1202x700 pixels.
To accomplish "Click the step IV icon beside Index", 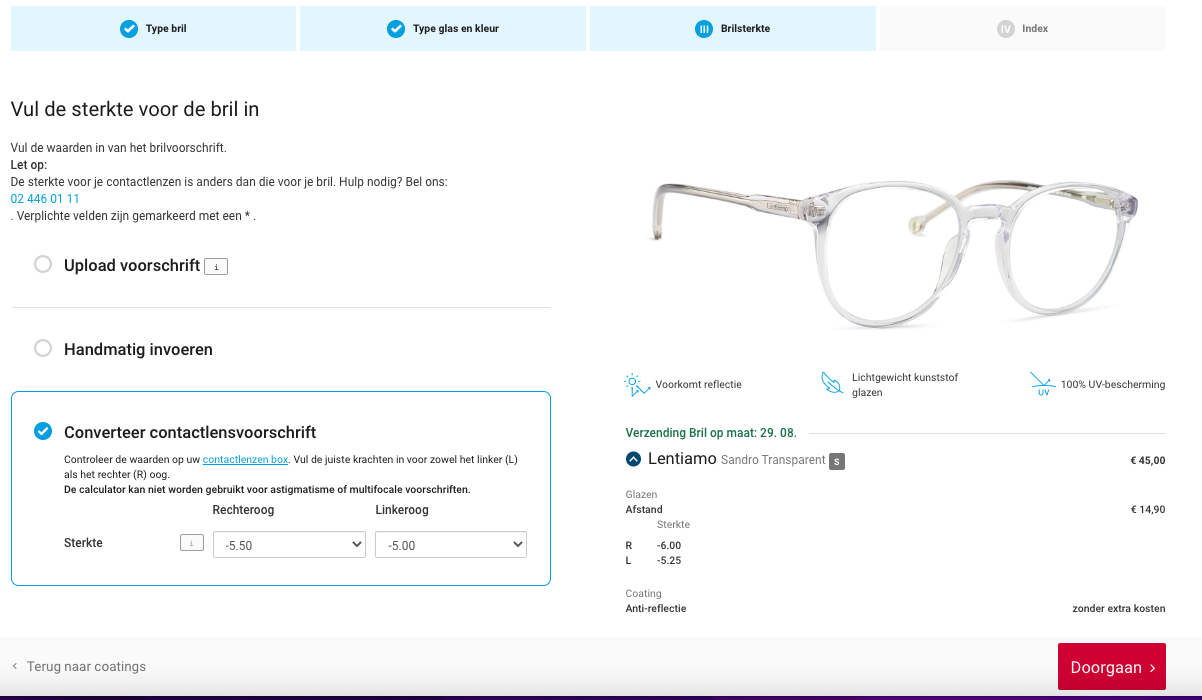I will click(1006, 29).
